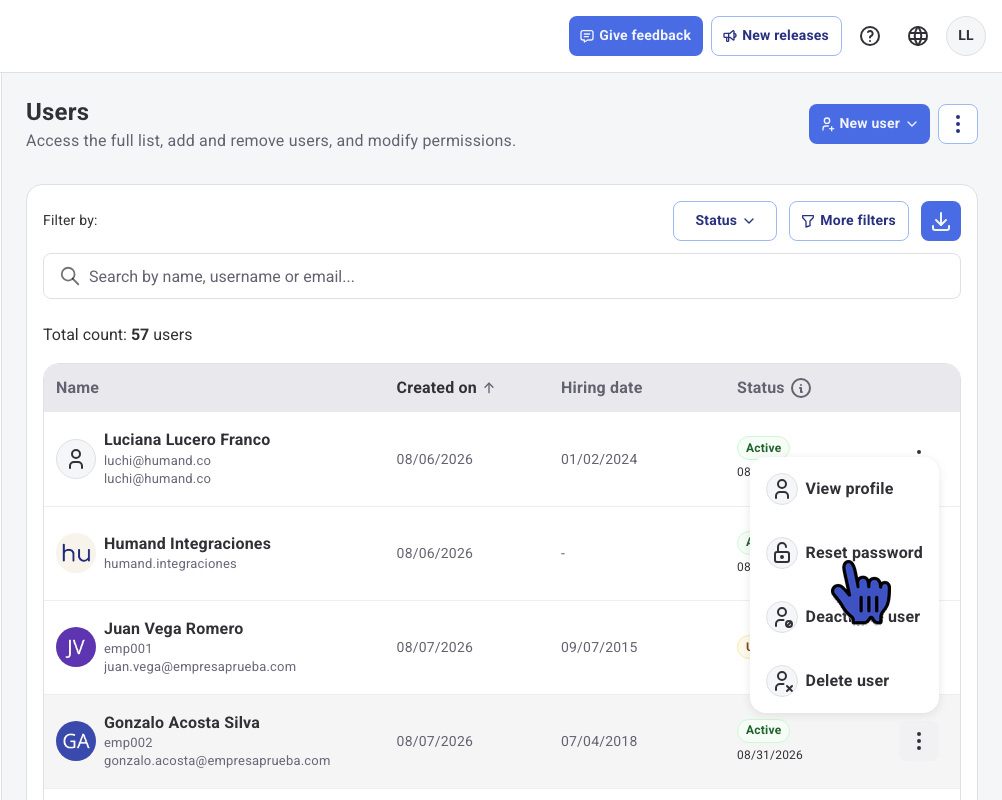Expand the New user dropdown
The height and width of the screenshot is (800, 1002).
(x=869, y=124)
